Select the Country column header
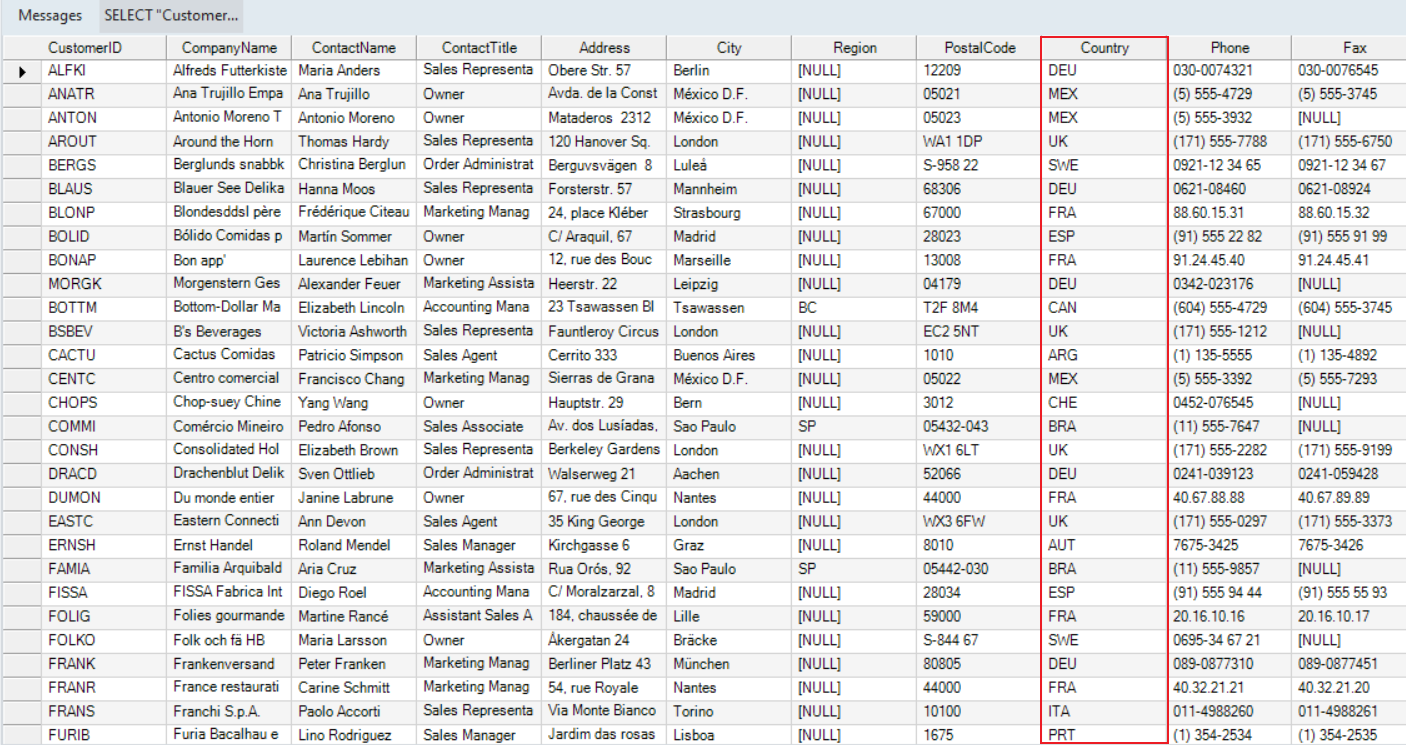The image size is (1406, 745). [x=1104, y=48]
